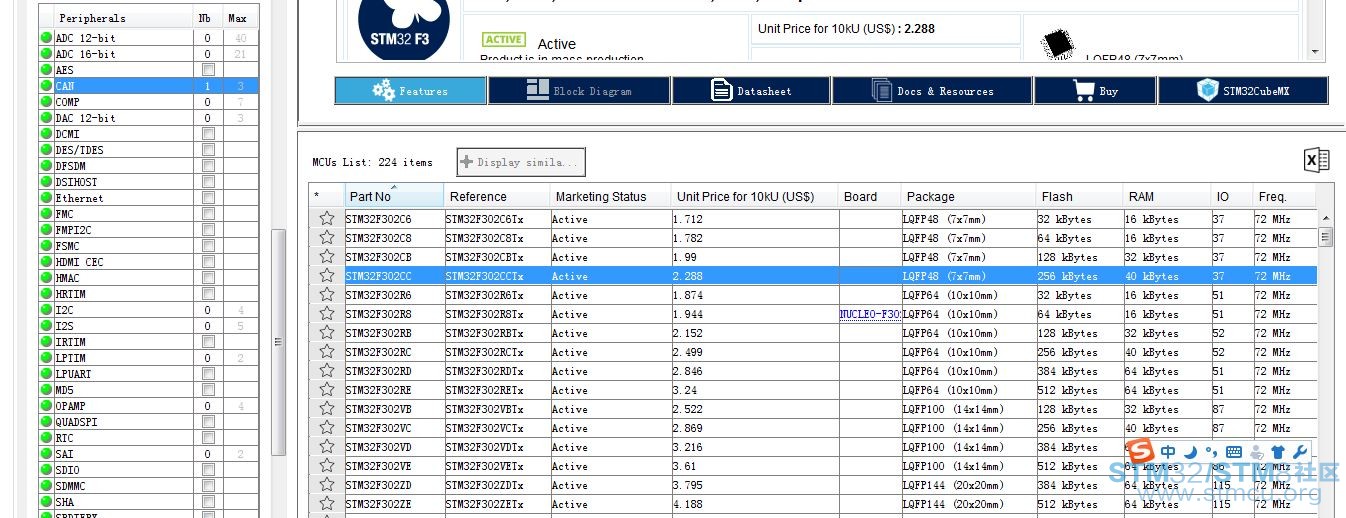Viewport: 1346px width, 518px height.
Task: Enable the AES peripheral checkbox
Action: [x=208, y=70]
